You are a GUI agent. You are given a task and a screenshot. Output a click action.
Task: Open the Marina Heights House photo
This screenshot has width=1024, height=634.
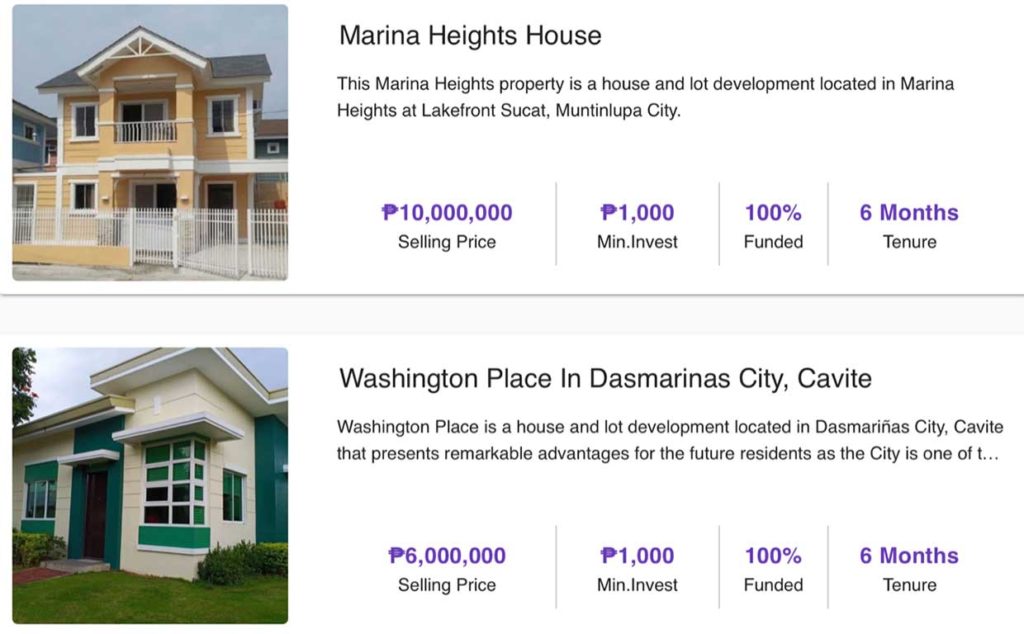click(x=150, y=142)
